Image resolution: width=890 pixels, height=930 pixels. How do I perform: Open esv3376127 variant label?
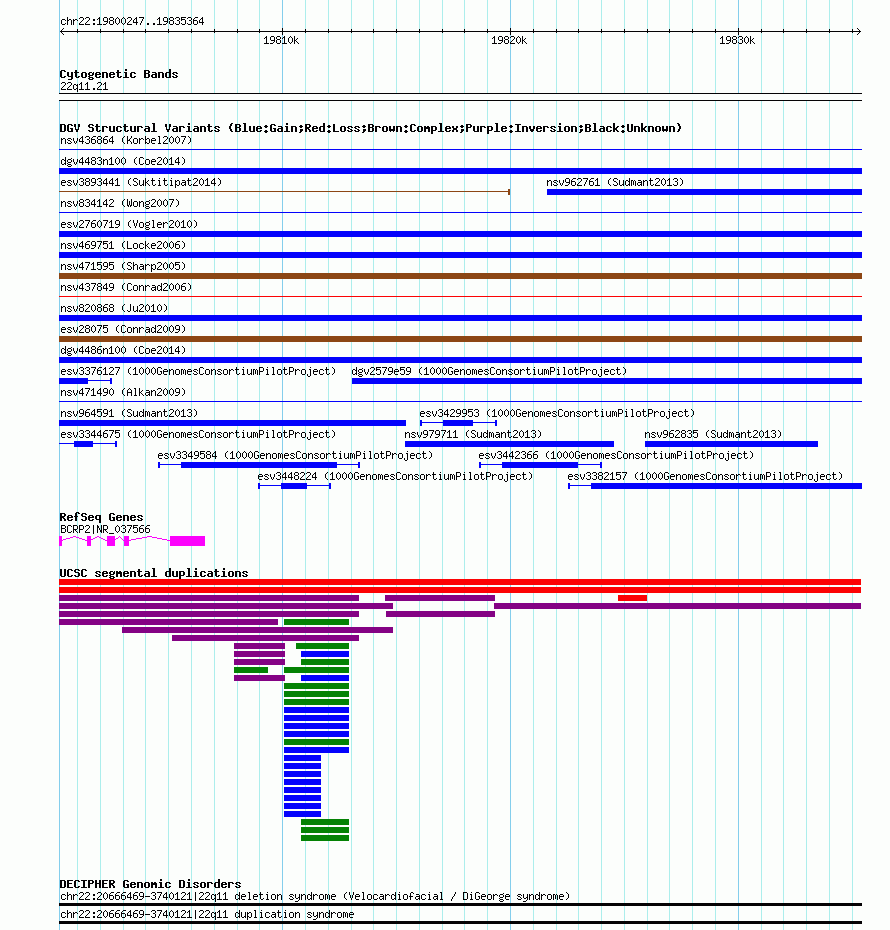(197, 371)
